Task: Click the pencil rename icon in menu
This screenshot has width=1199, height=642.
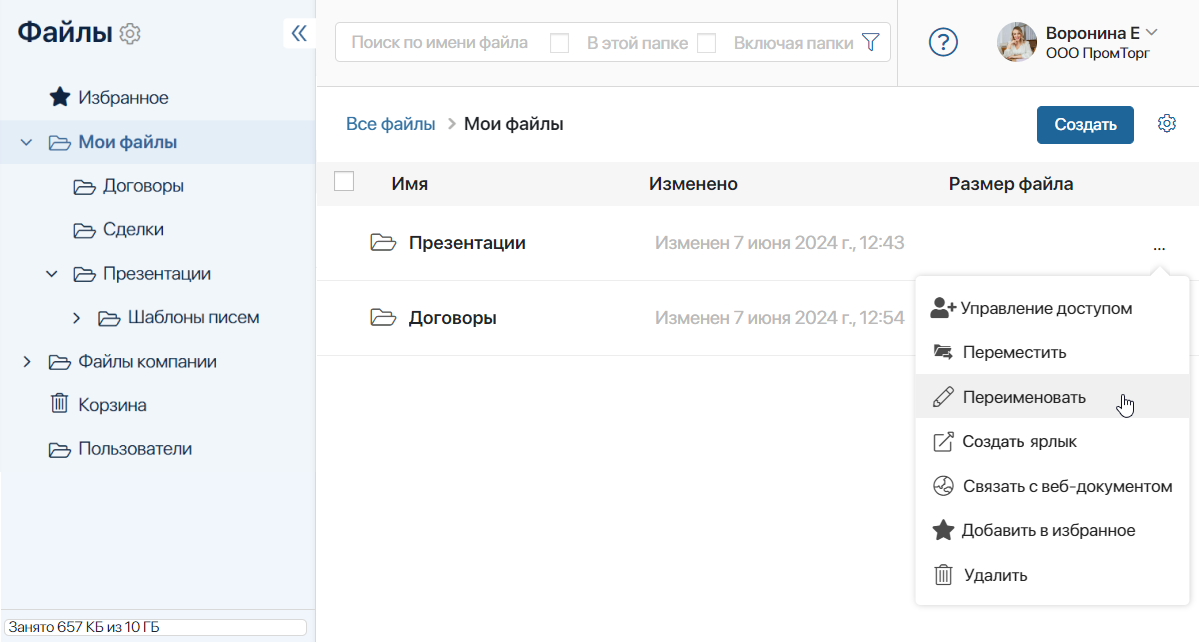Action: pos(943,397)
